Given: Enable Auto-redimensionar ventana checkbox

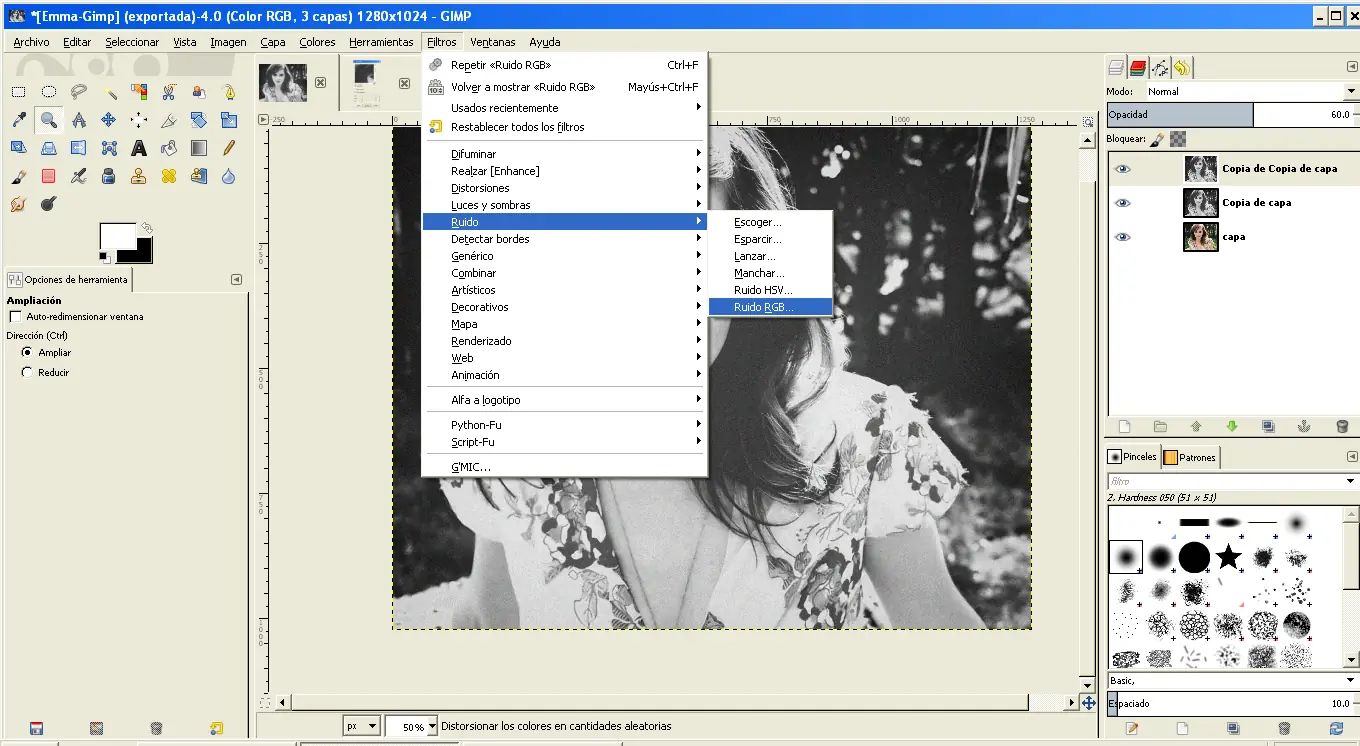Looking at the screenshot, I should (x=16, y=316).
